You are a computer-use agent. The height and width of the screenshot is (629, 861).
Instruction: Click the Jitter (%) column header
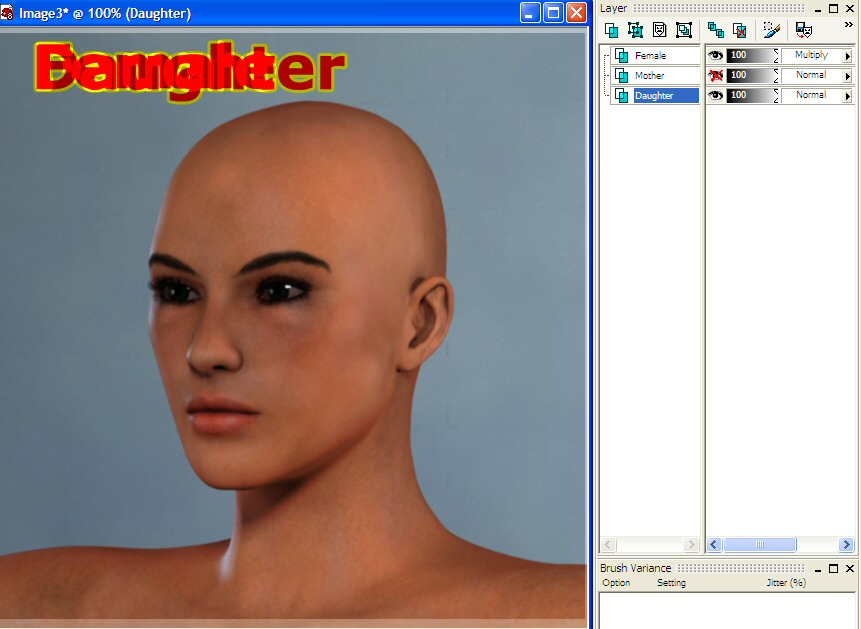coord(786,583)
